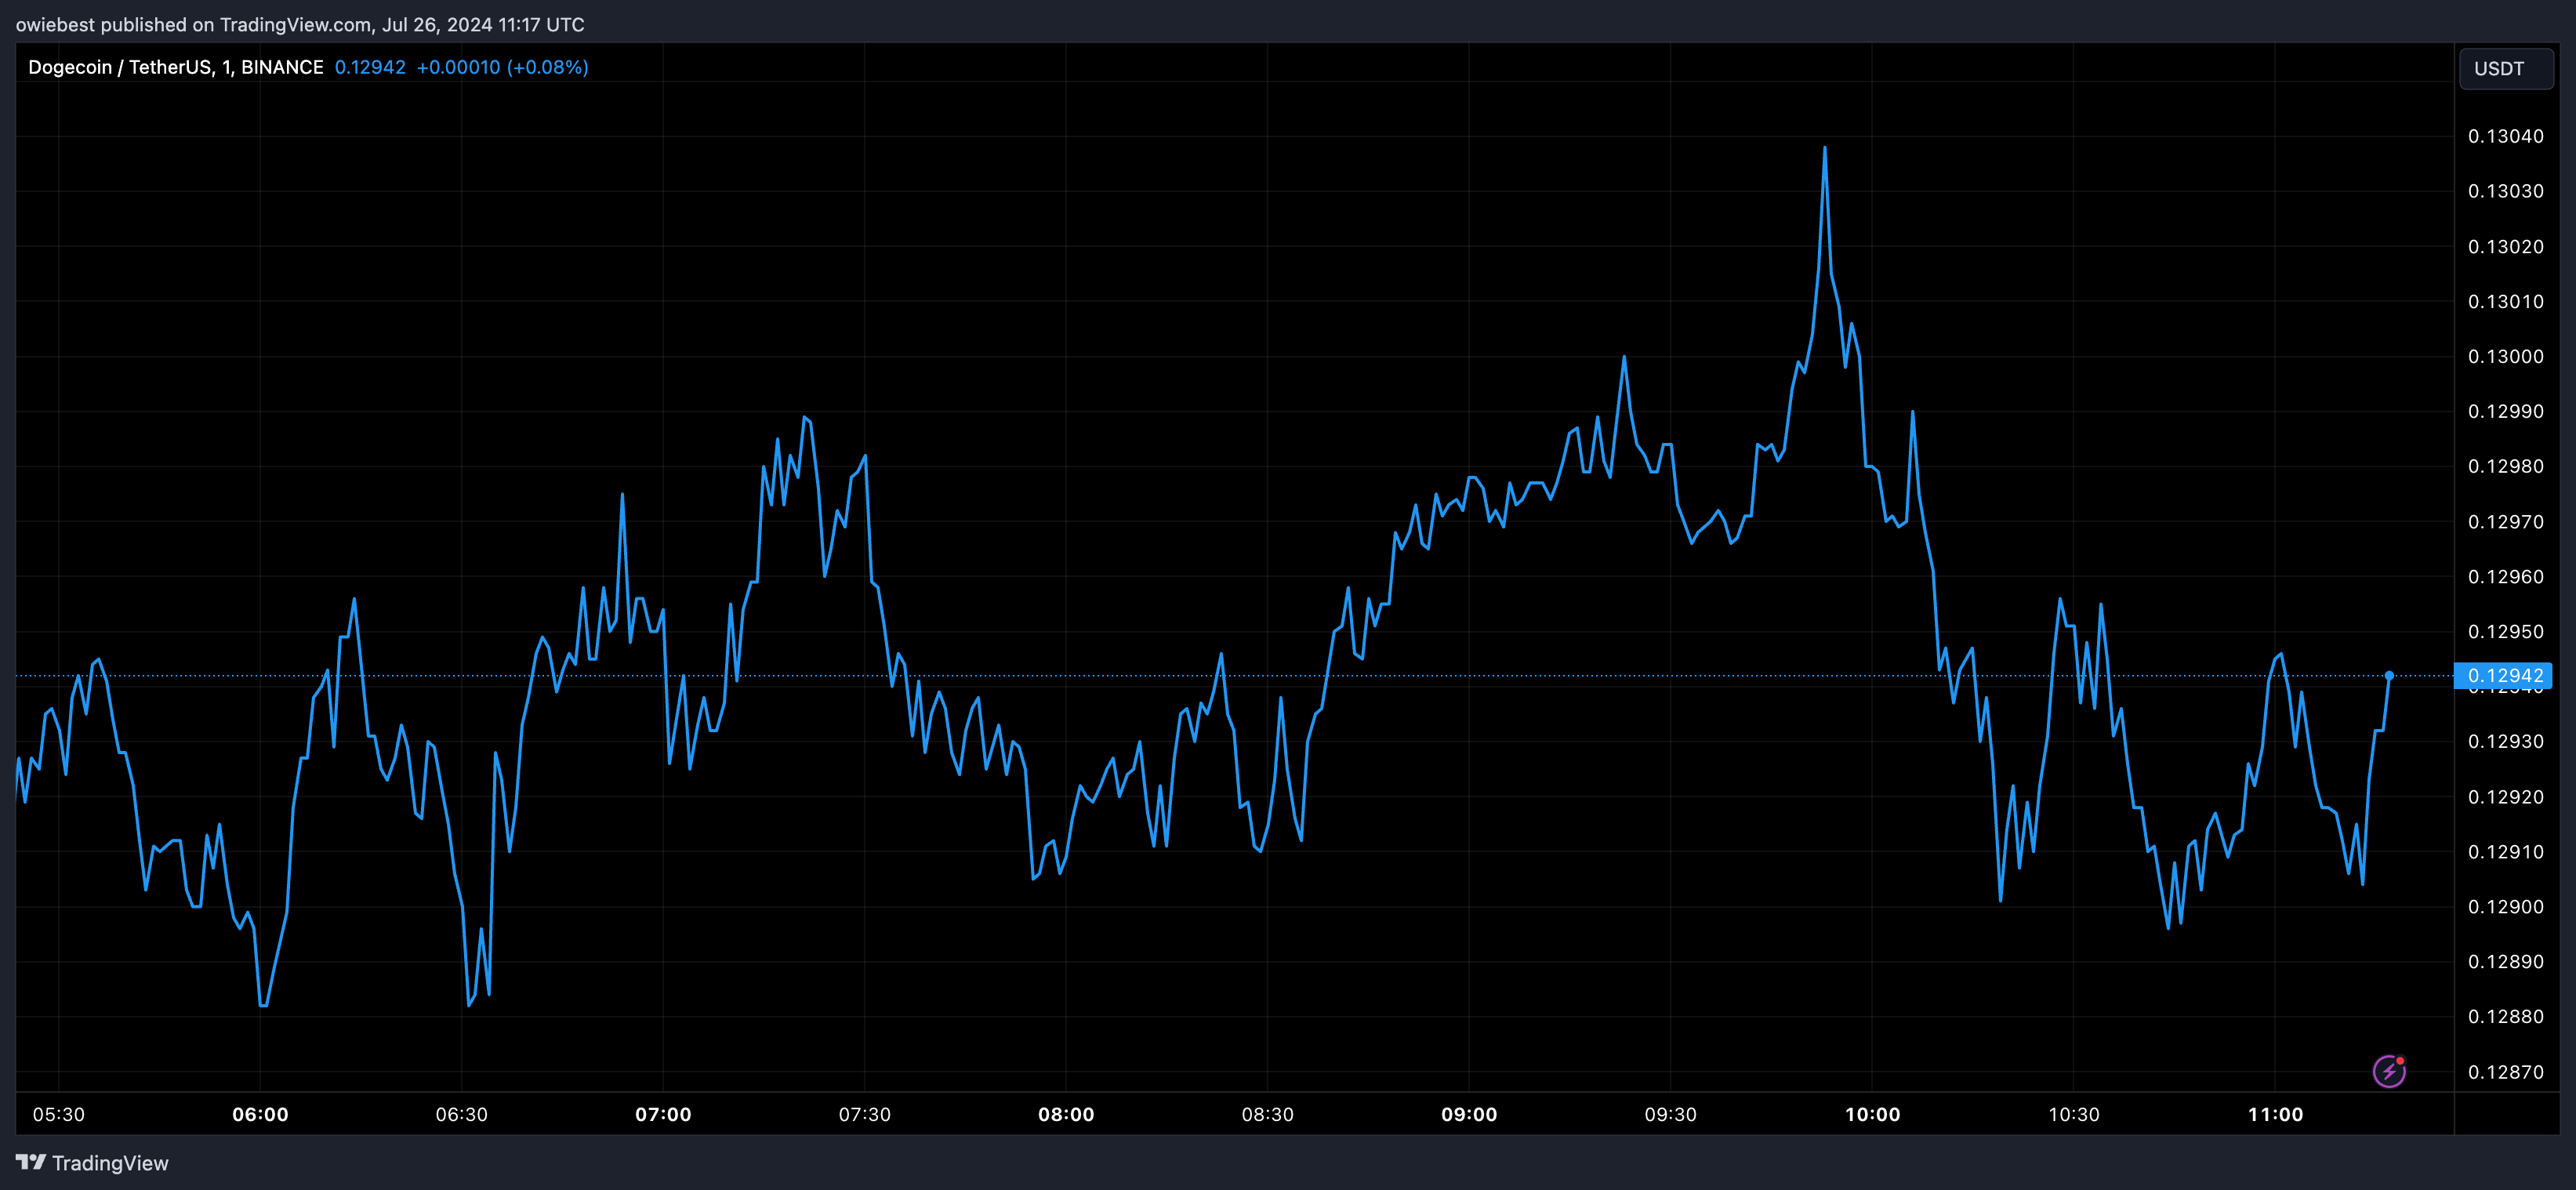Click the 0.13020 price axis label
The width and height of the screenshot is (2576, 1190).
tap(2506, 246)
